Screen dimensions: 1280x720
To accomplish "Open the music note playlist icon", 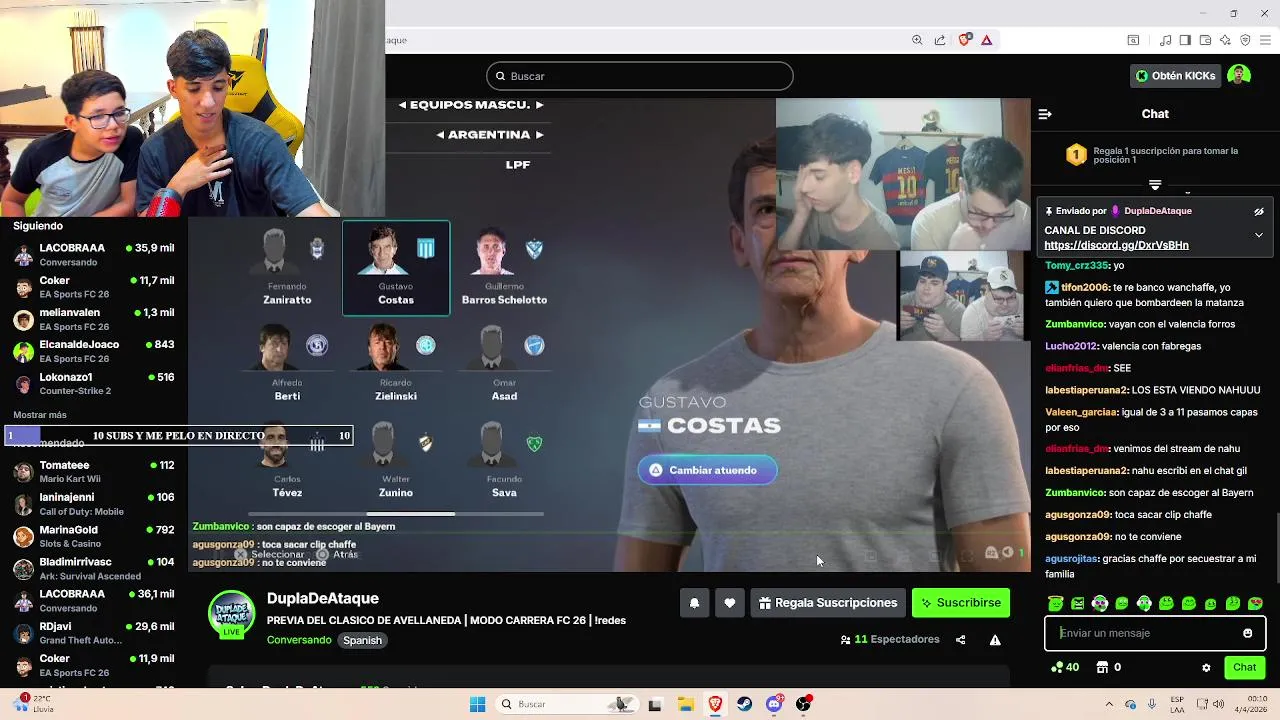I will click(x=1166, y=40).
